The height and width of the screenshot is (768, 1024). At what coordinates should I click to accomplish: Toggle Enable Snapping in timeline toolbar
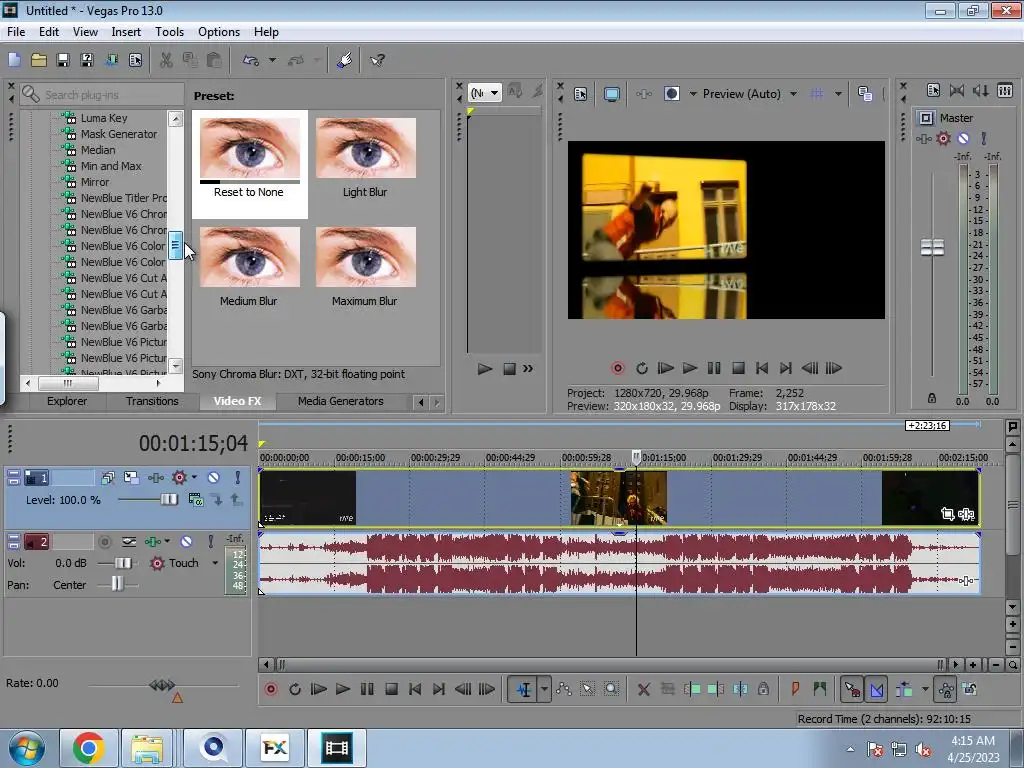click(x=852, y=689)
